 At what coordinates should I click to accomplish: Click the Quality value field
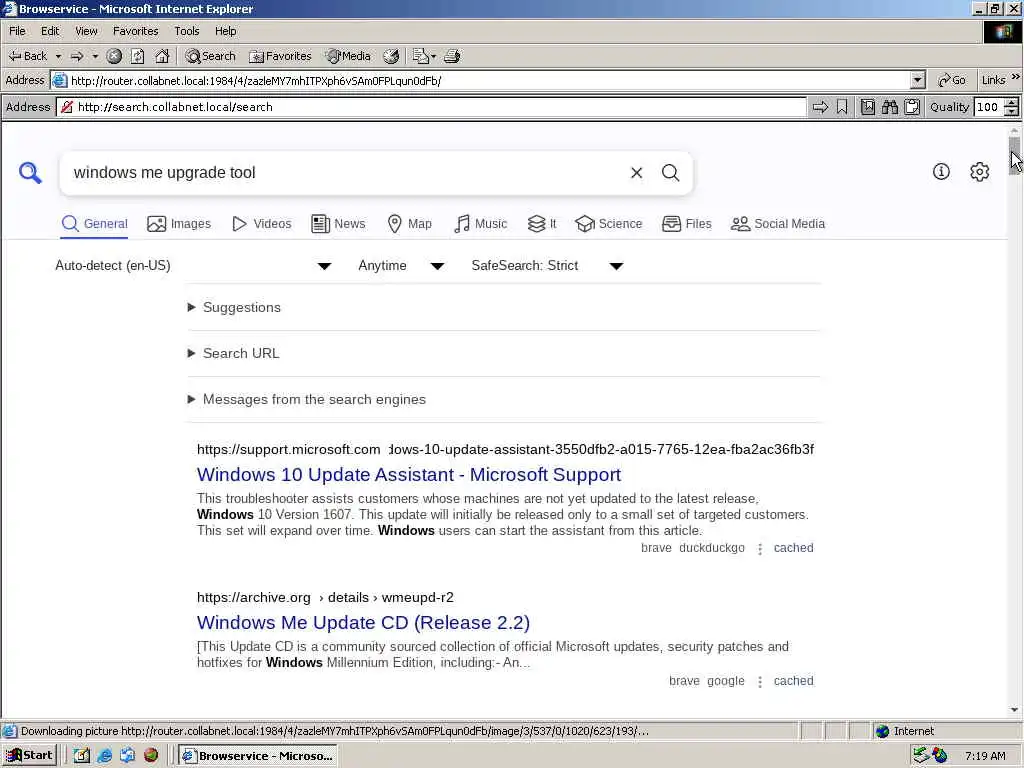988,107
